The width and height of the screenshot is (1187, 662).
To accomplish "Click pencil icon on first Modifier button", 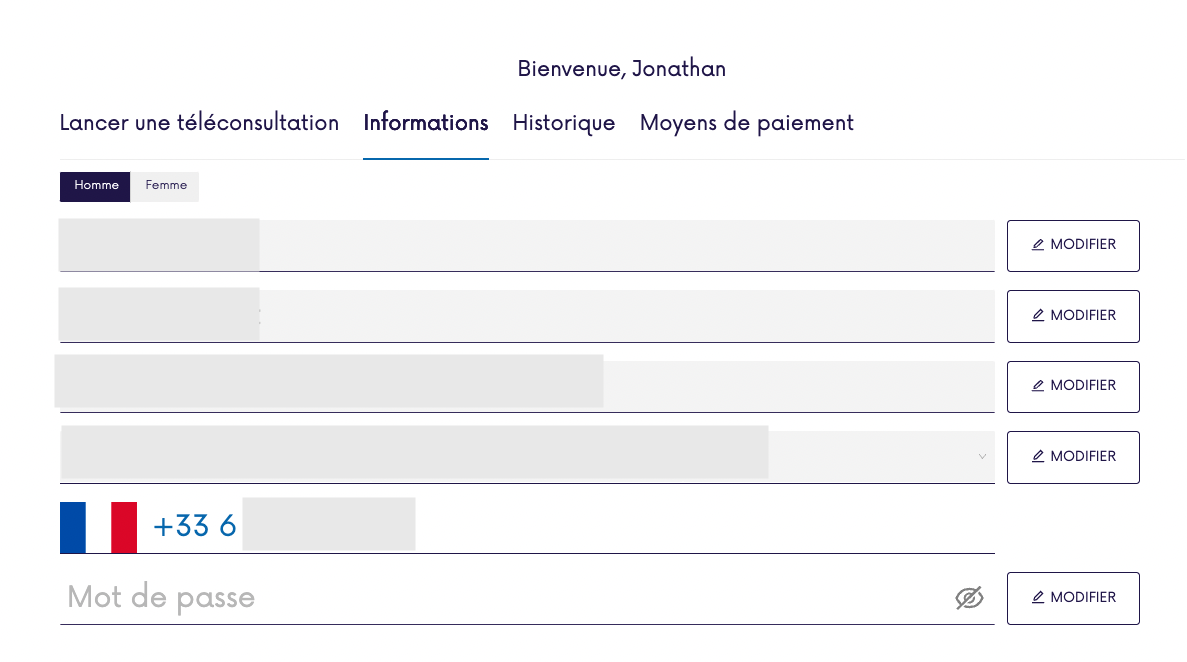I will [1038, 245].
